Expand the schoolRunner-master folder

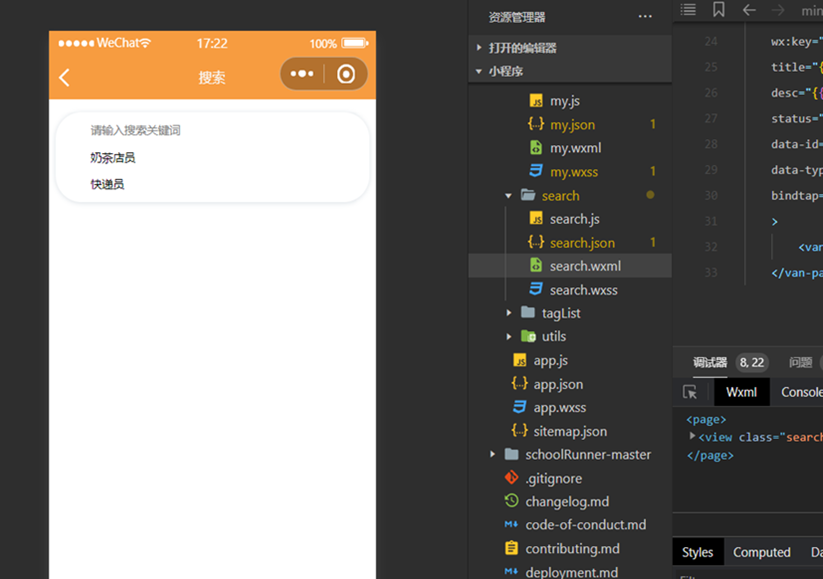click(493, 454)
